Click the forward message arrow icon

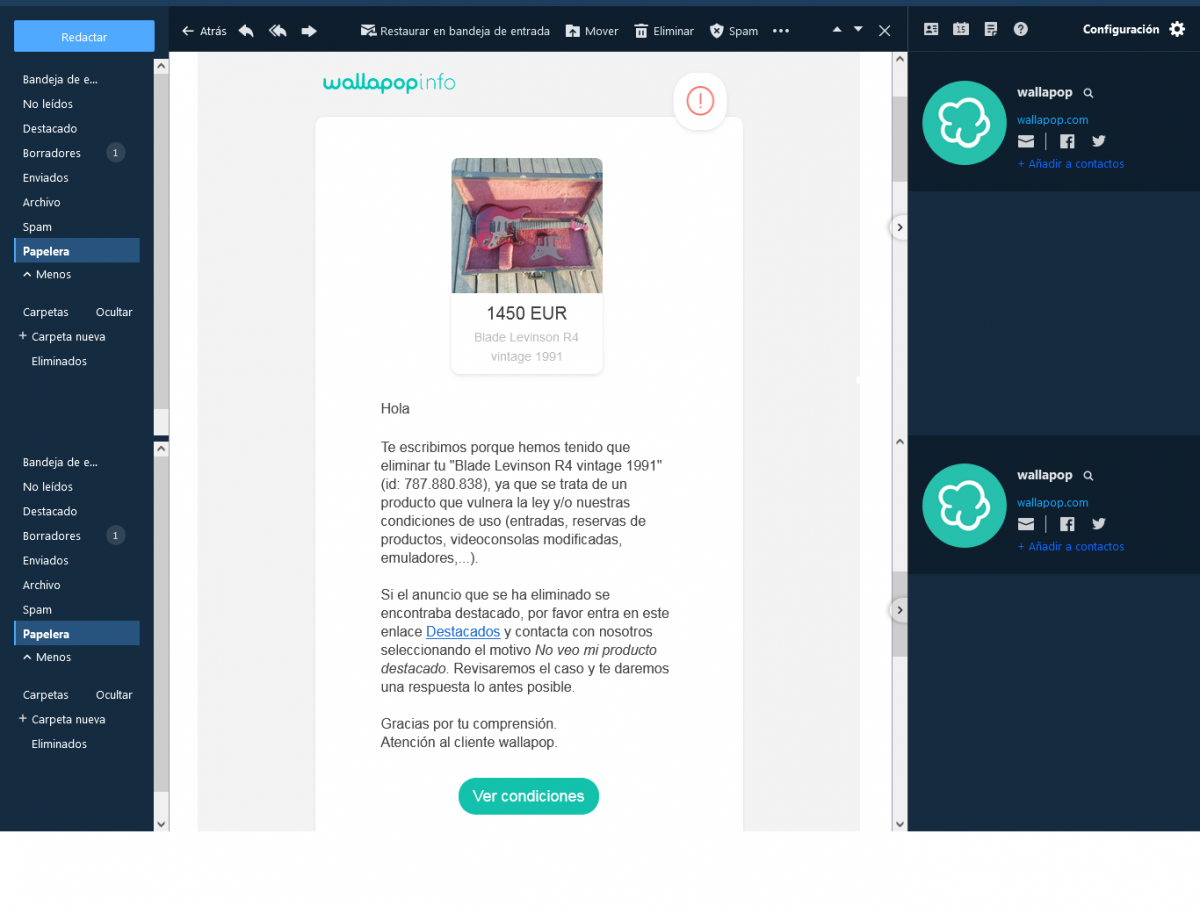pos(309,31)
